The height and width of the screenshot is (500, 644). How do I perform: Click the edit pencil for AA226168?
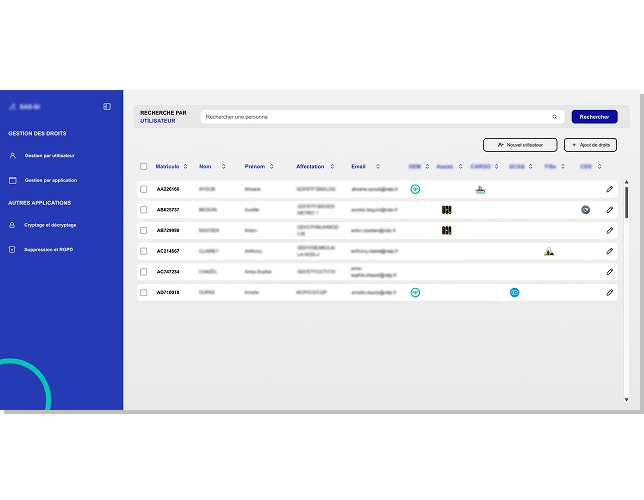tap(609, 189)
